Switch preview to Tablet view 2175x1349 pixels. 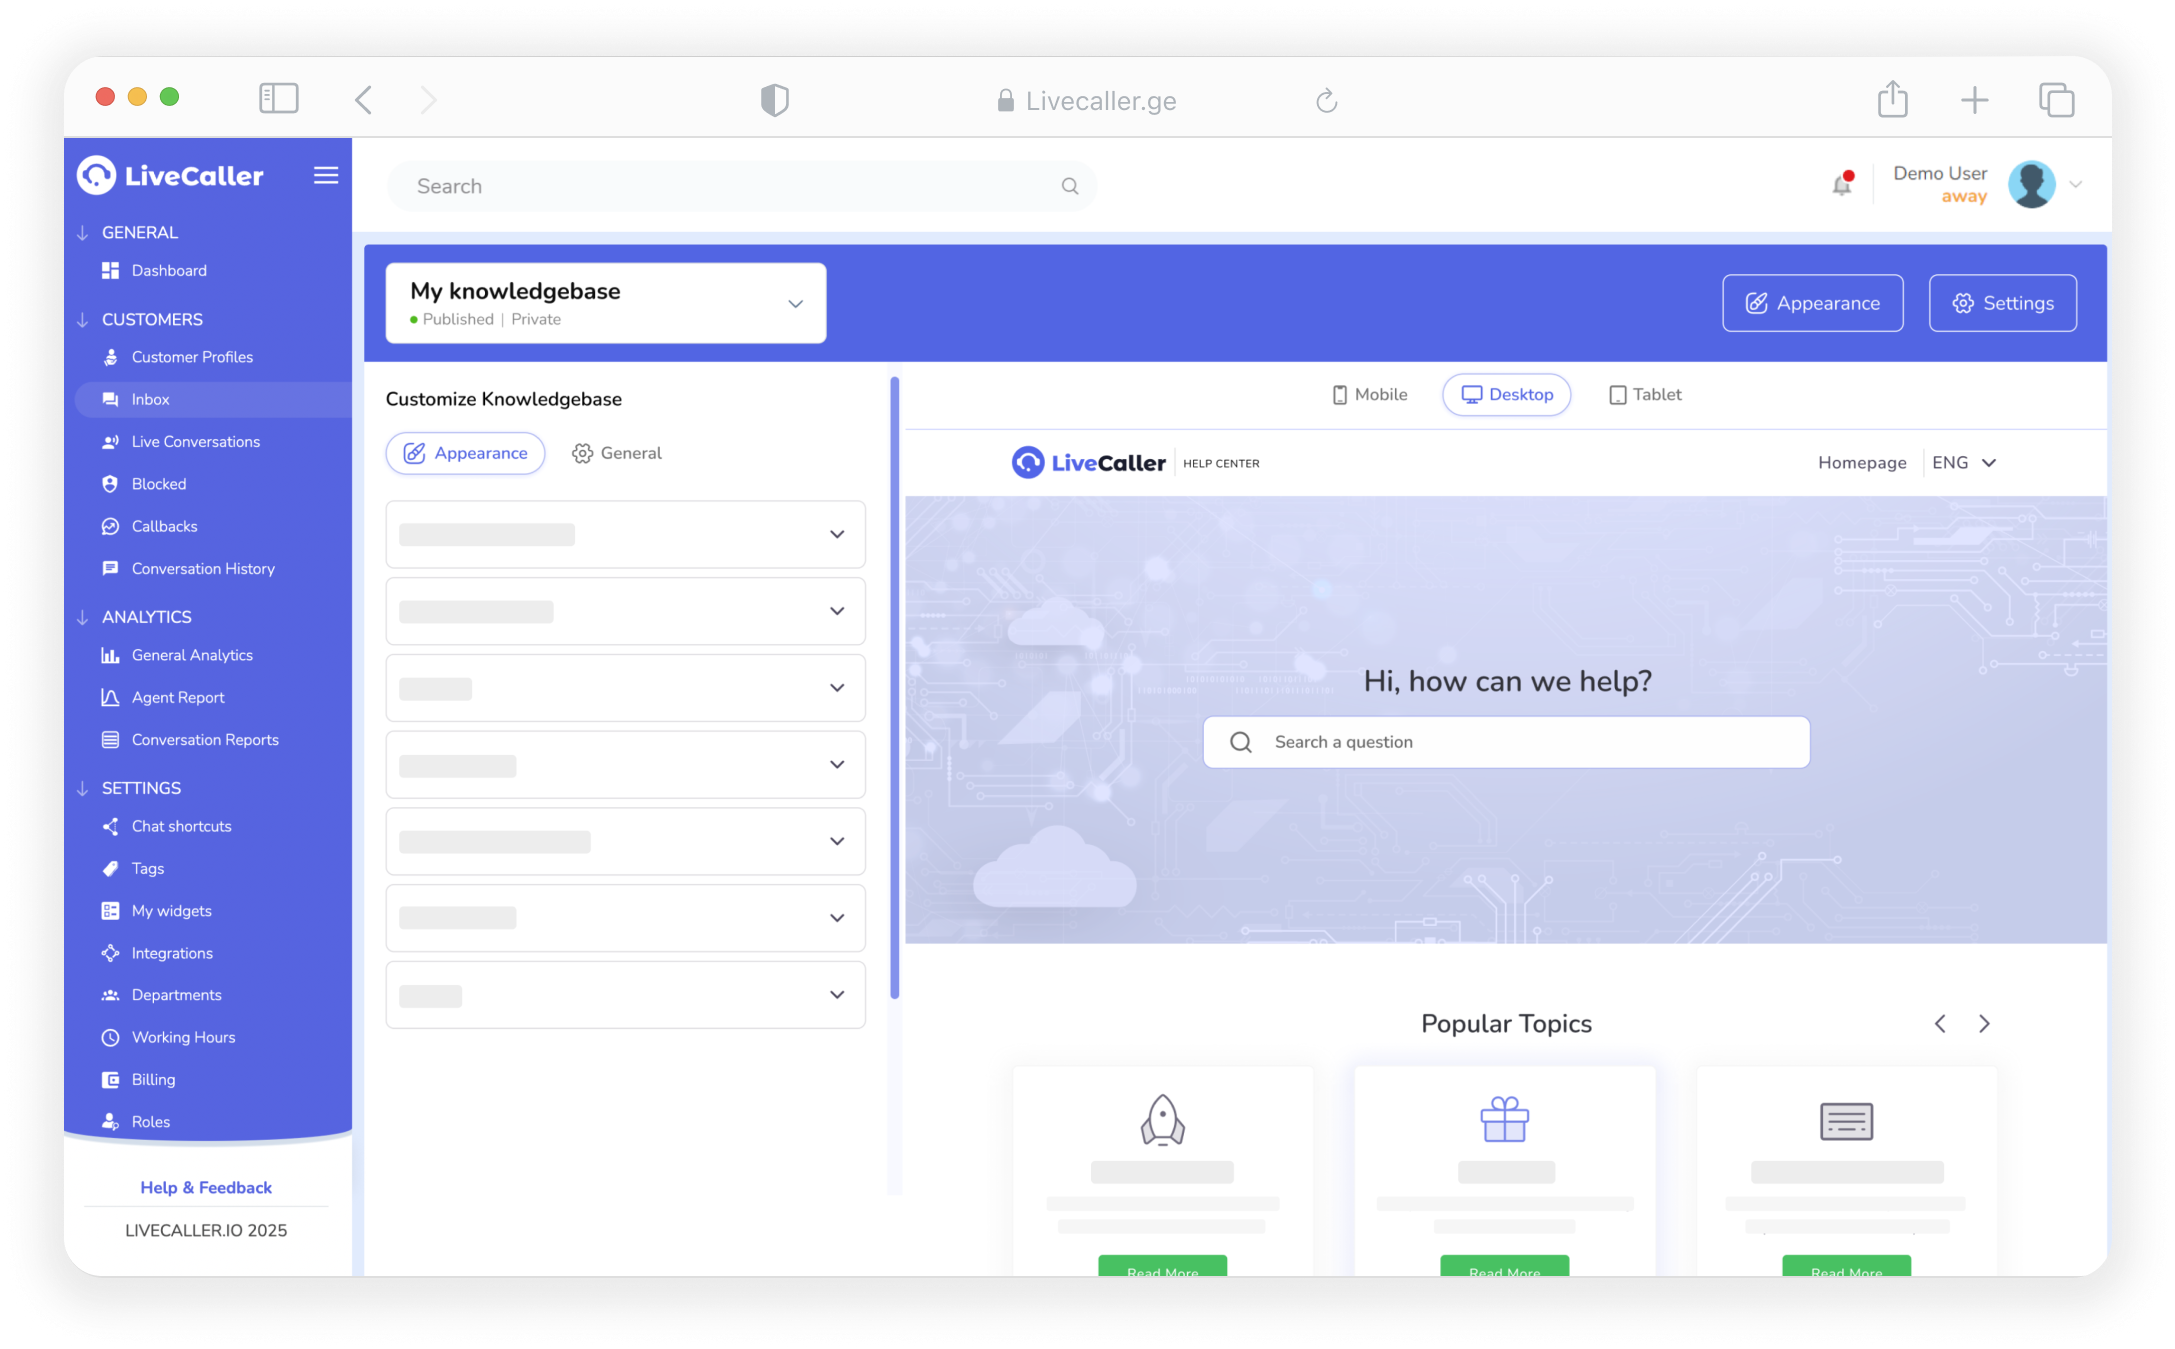click(1645, 395)
